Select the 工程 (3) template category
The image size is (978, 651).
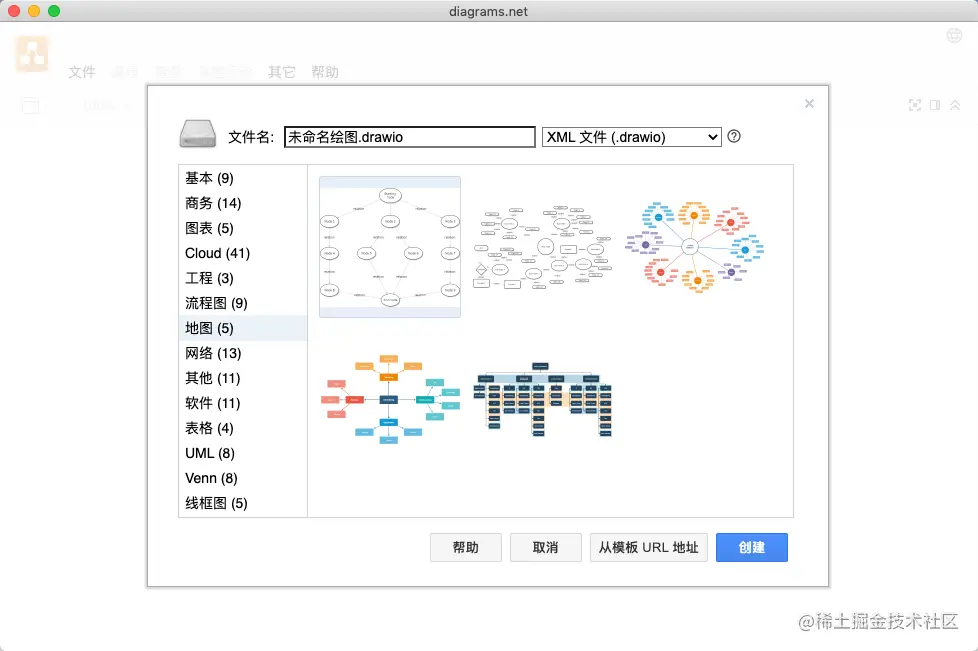pos(243,278)
